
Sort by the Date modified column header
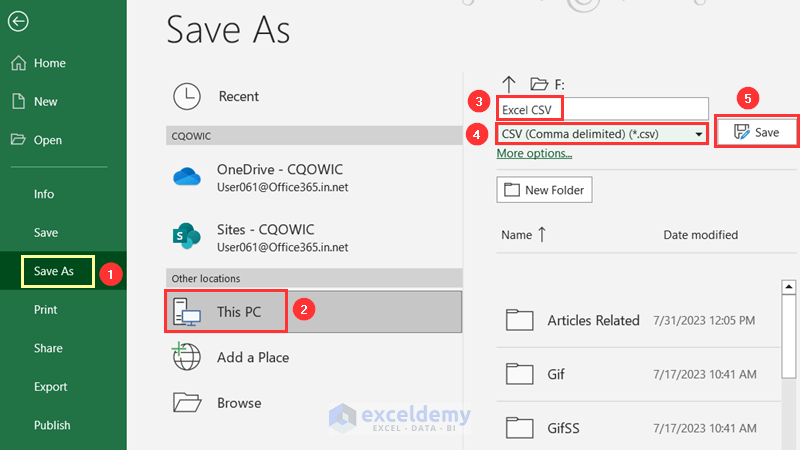point(701,235)
